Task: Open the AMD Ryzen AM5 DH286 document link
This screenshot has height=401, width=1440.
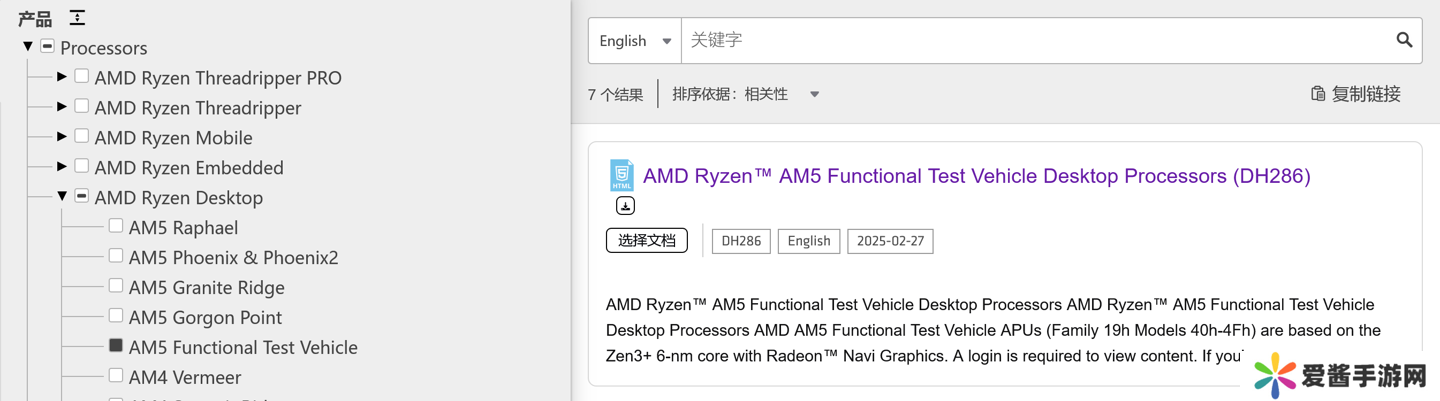Action: (976, 176)
